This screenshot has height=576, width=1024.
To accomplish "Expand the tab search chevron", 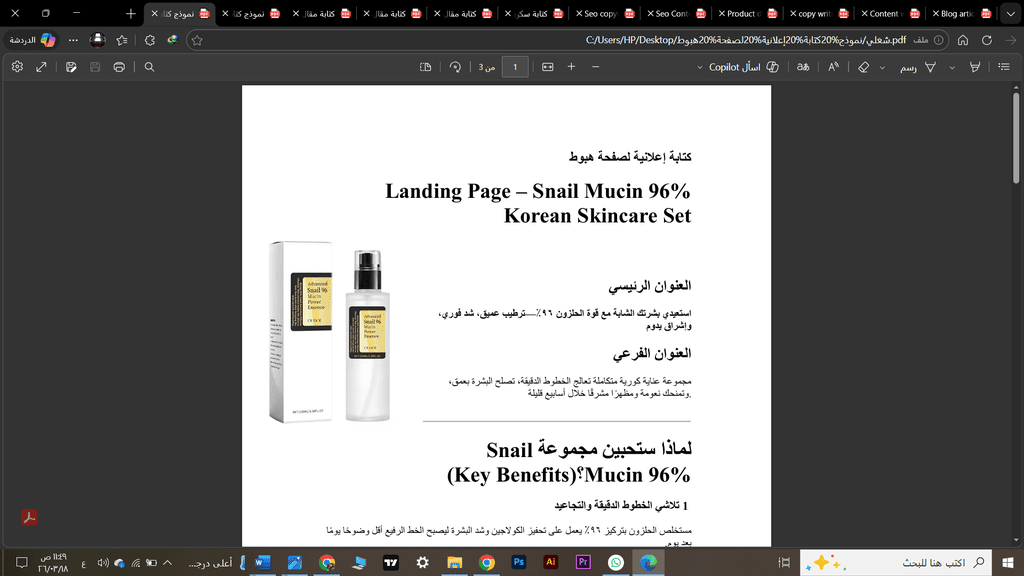I will 1011,13.
